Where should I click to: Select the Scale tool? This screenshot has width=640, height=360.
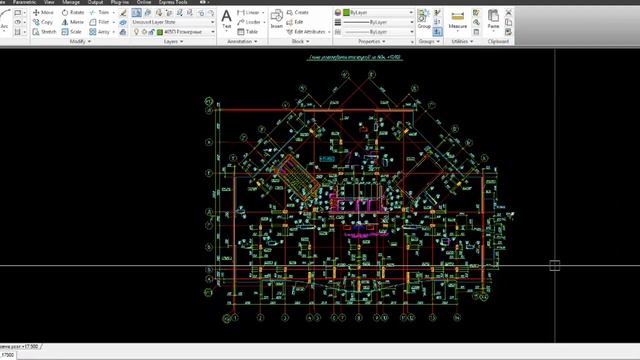tap(72, 32)
